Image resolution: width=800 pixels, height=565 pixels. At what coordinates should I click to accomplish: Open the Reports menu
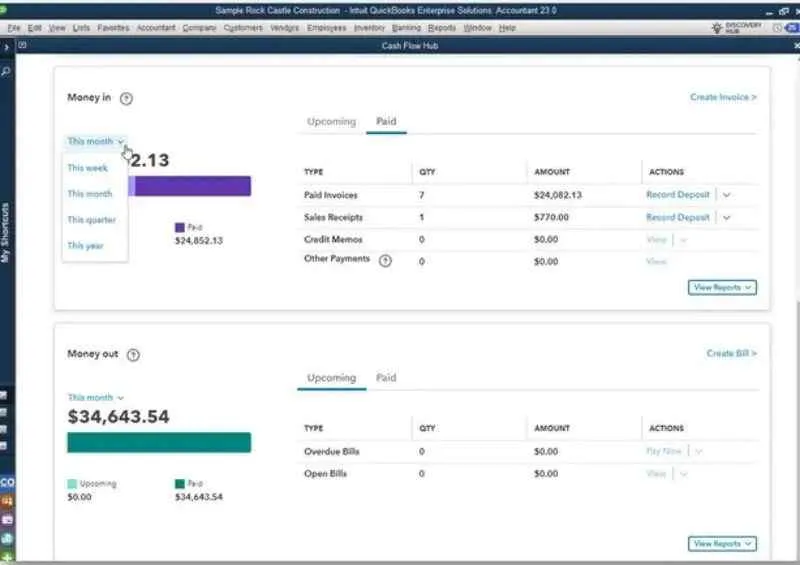pyautogui.click(x=442, y=28)
